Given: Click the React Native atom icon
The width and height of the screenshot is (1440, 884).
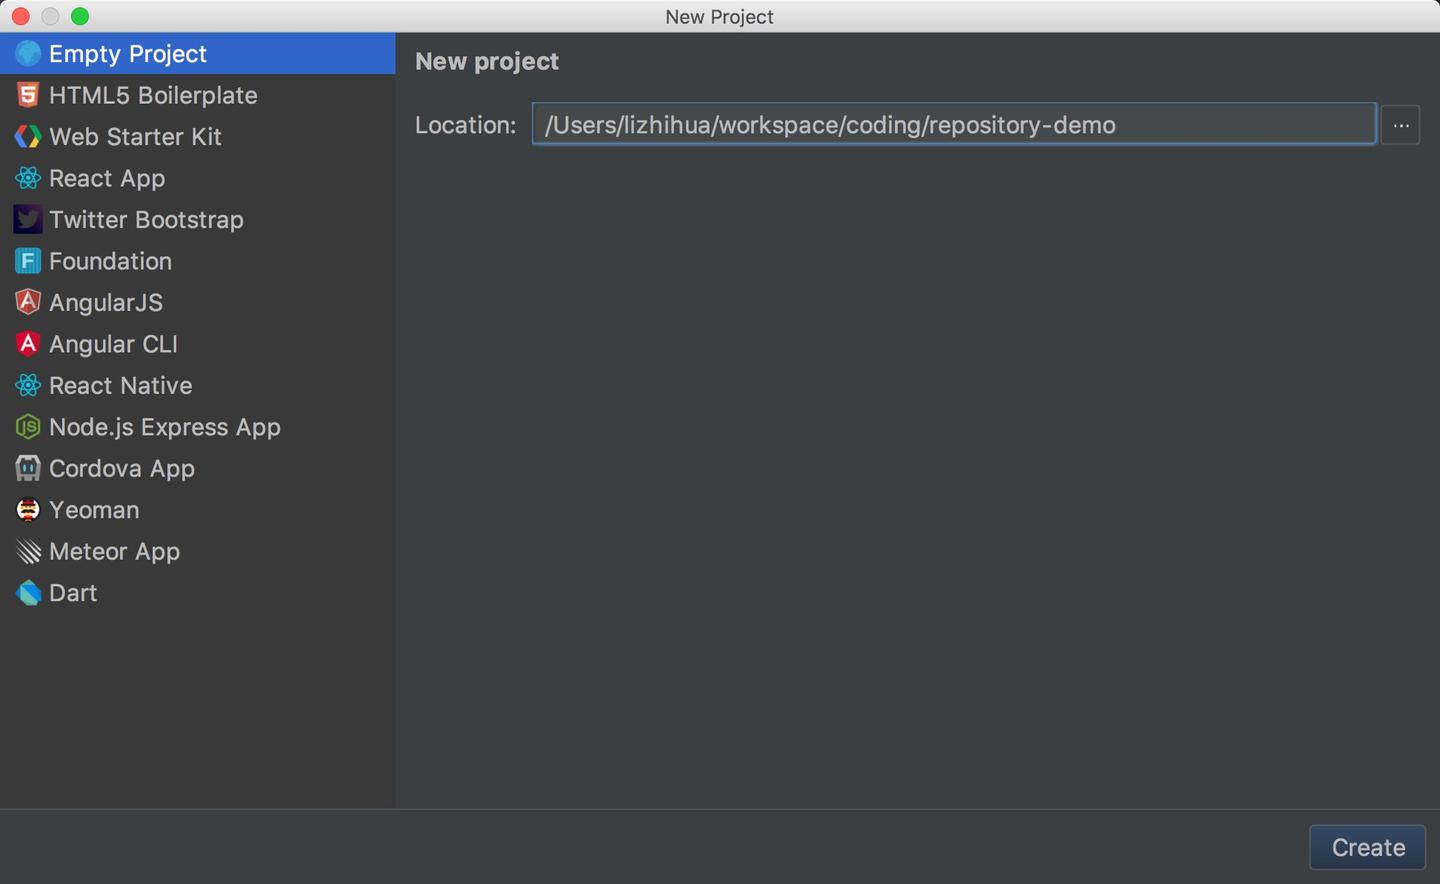Looking at the screenshot, I should [27, 385].
